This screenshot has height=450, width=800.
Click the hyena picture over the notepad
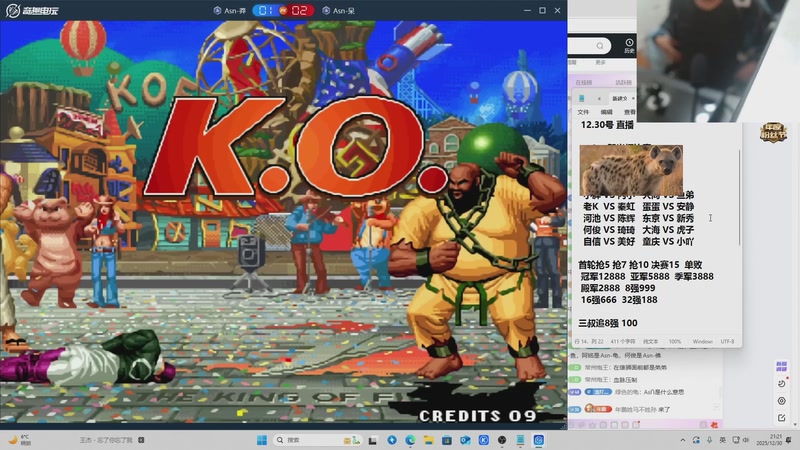(x=631, y=170)
